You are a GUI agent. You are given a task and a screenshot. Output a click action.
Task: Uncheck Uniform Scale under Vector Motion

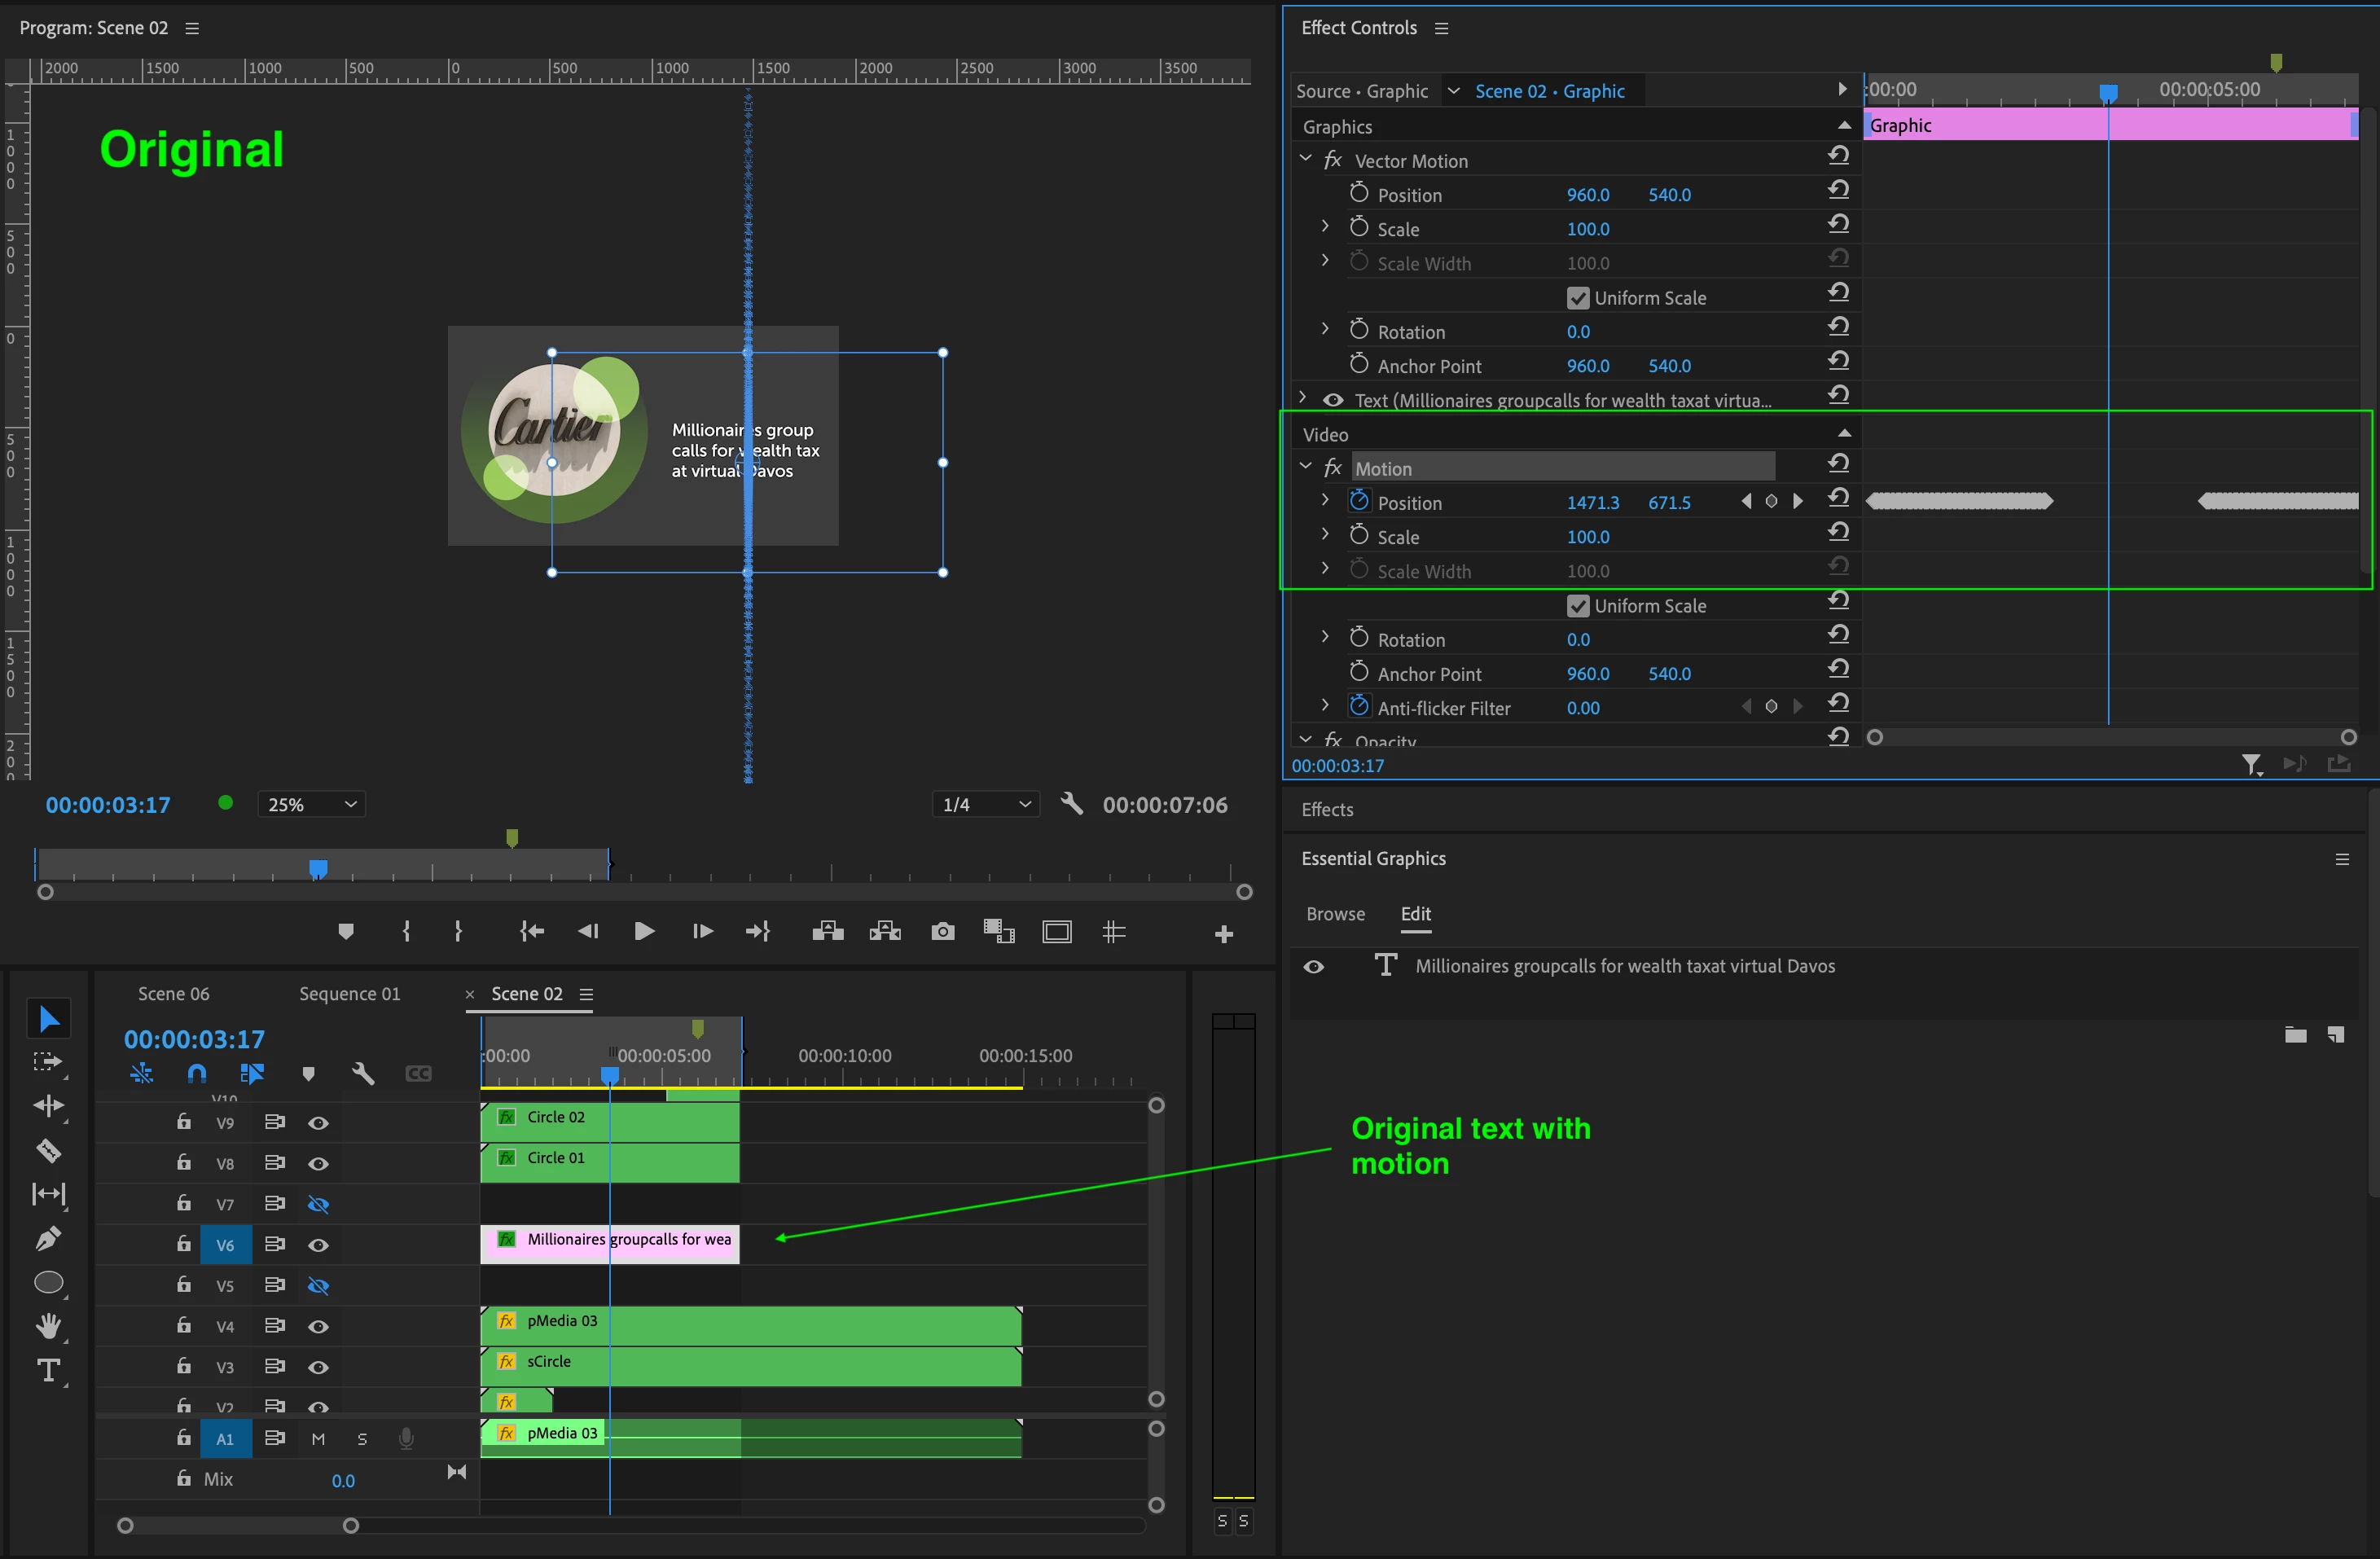point(1578,298)
